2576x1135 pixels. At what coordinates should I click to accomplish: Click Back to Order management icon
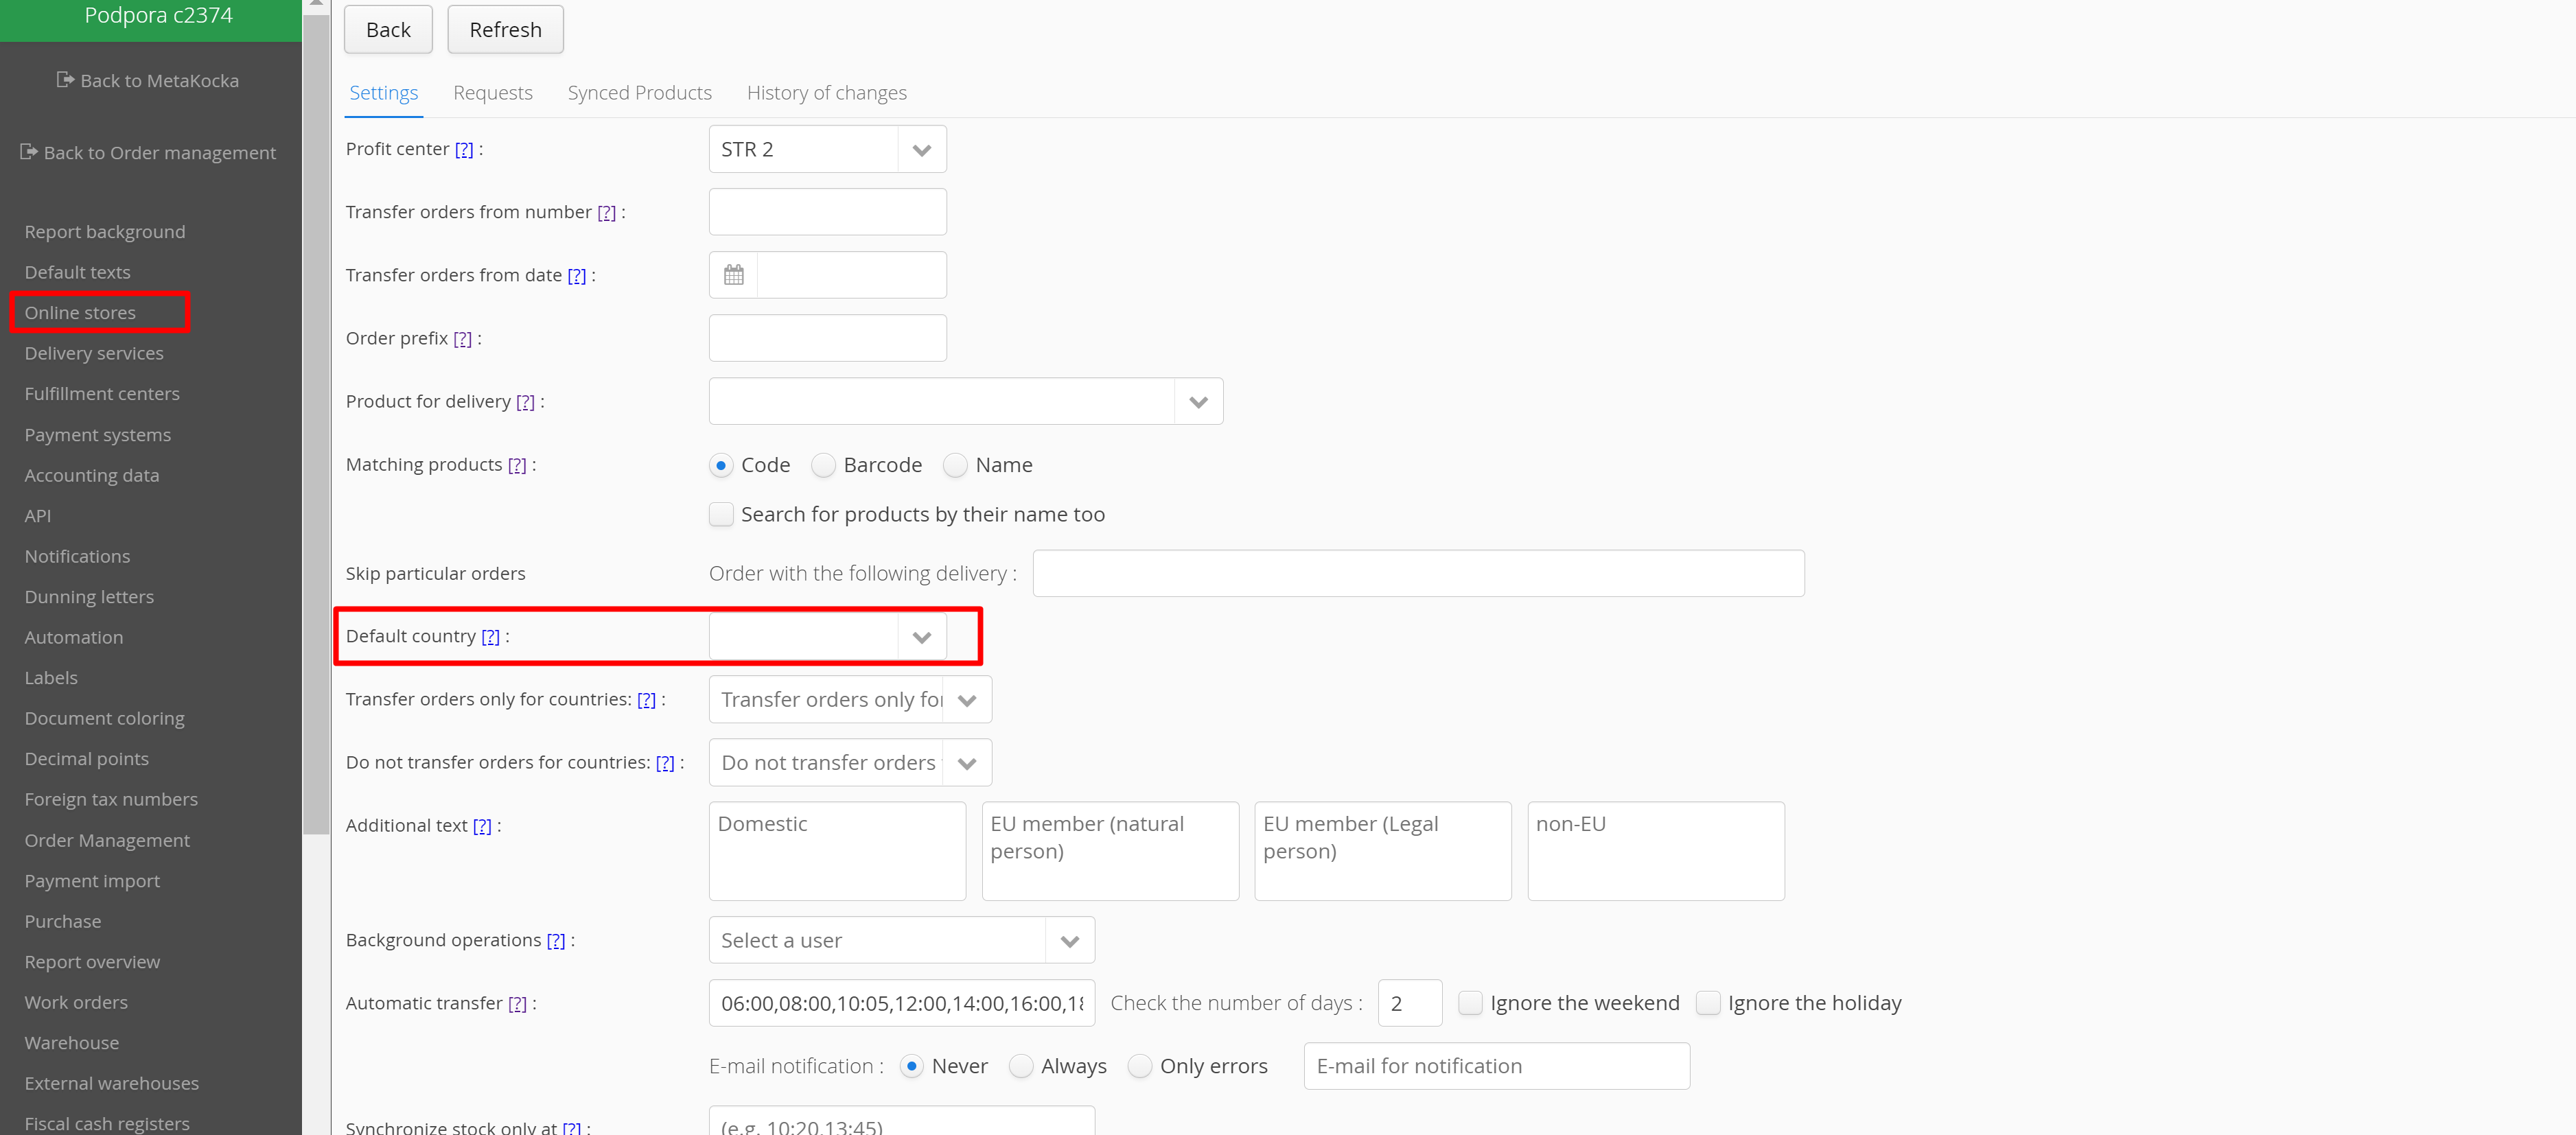click(x=28, y=152)
